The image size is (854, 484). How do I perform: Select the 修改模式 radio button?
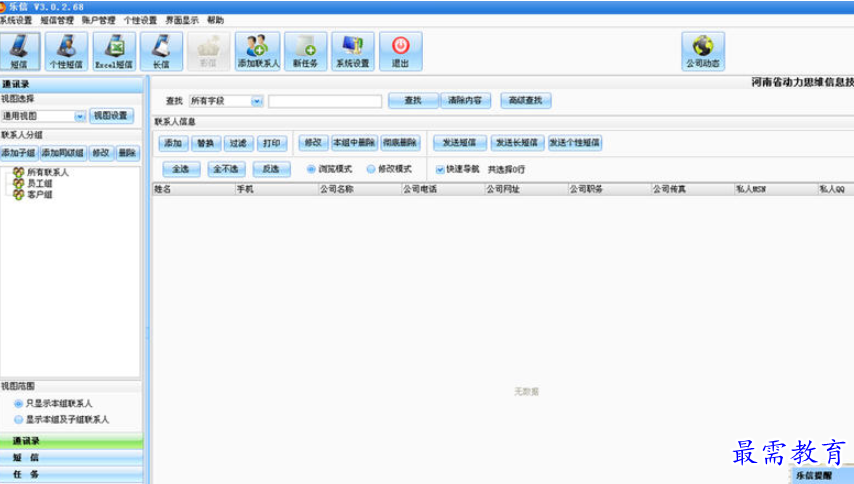tap(371, 169)
